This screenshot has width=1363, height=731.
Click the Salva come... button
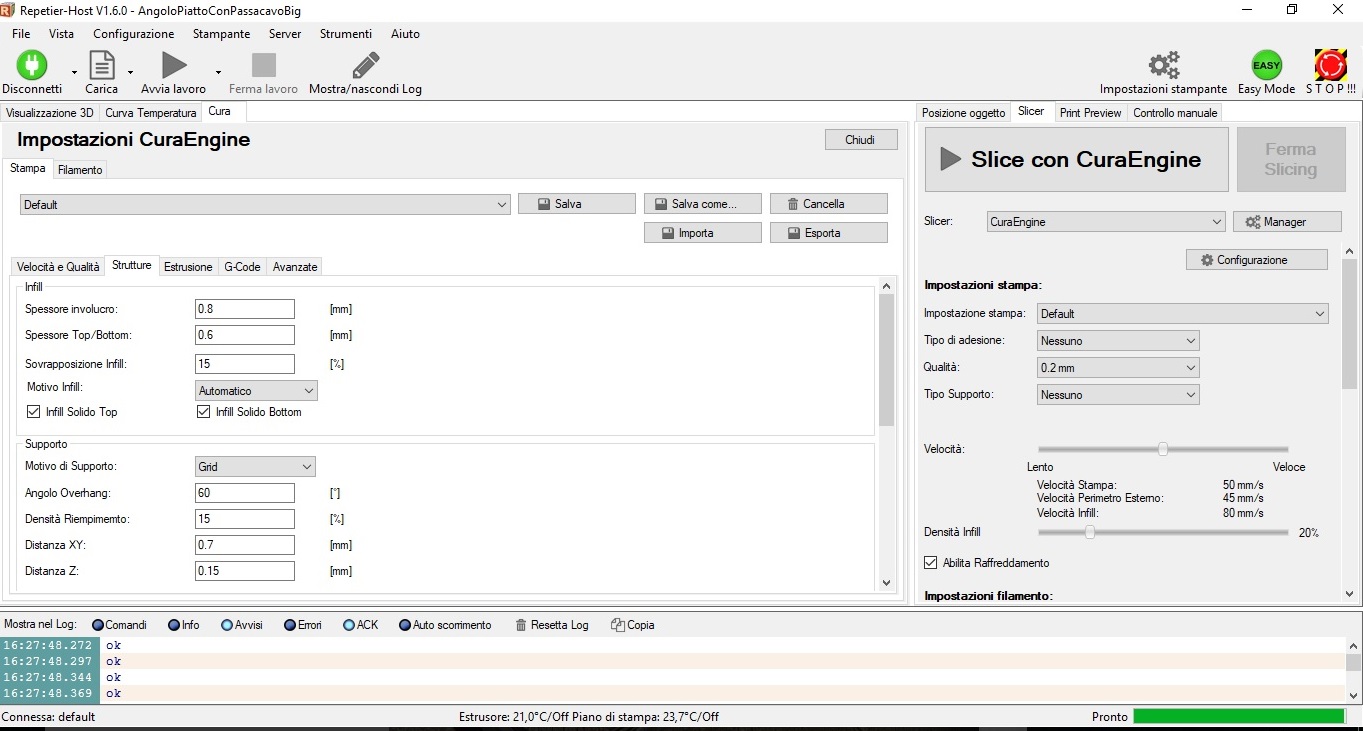coord(703,204)
